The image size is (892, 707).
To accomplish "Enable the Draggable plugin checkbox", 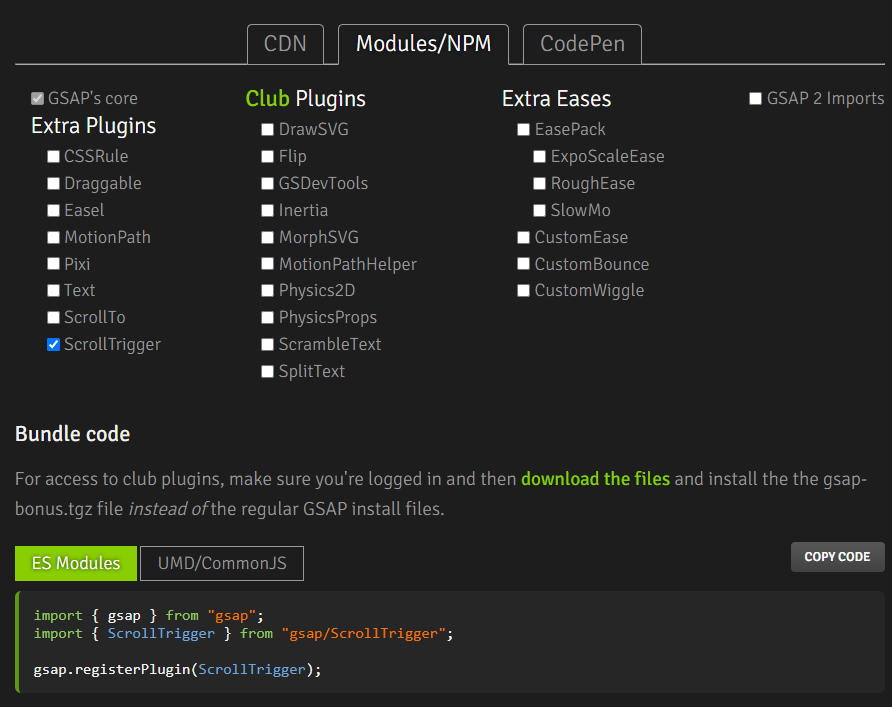I will (54, 184).
